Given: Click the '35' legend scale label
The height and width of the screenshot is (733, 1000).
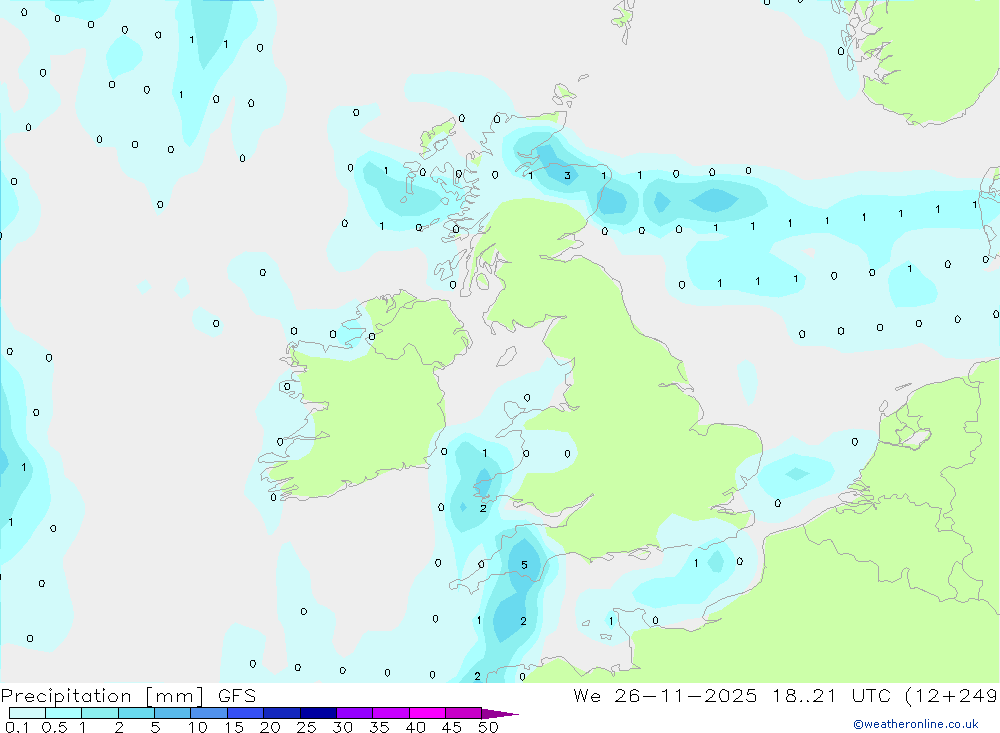Looking at the screenshot, I should [x=379, y=727].
